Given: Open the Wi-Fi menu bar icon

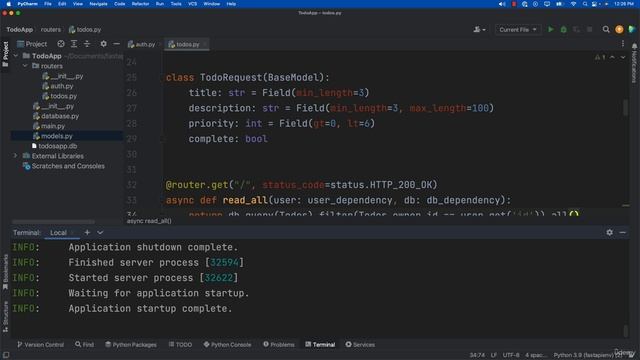Looking at the screenshot, I should [573, 4].
